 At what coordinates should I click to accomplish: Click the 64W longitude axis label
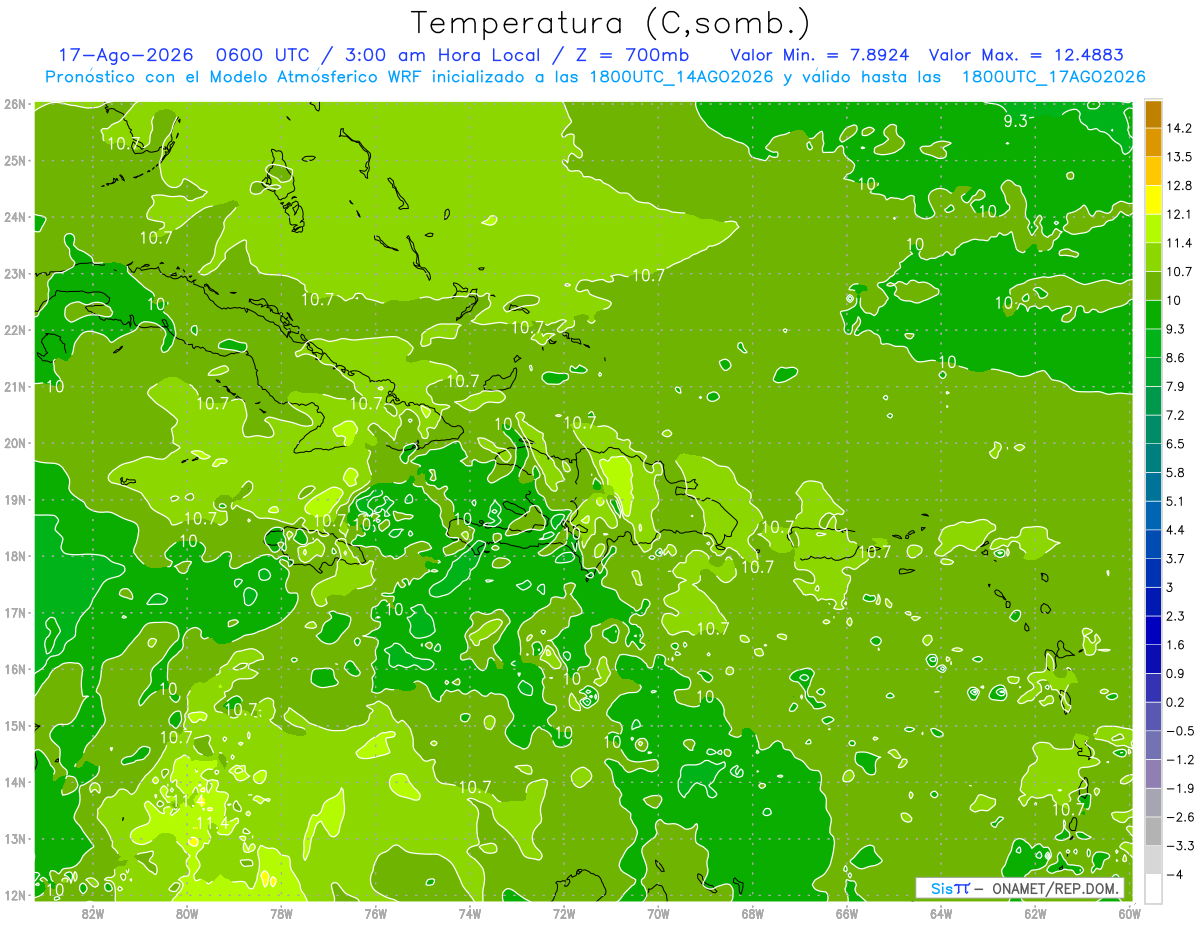(x=941, y=913)
